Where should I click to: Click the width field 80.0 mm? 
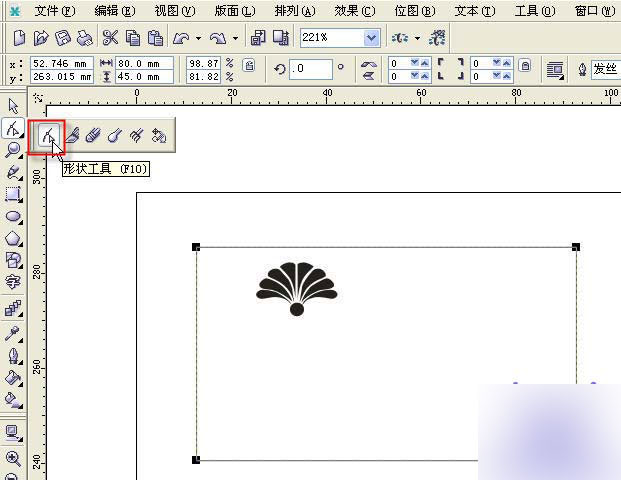click(x=144, y=63)
